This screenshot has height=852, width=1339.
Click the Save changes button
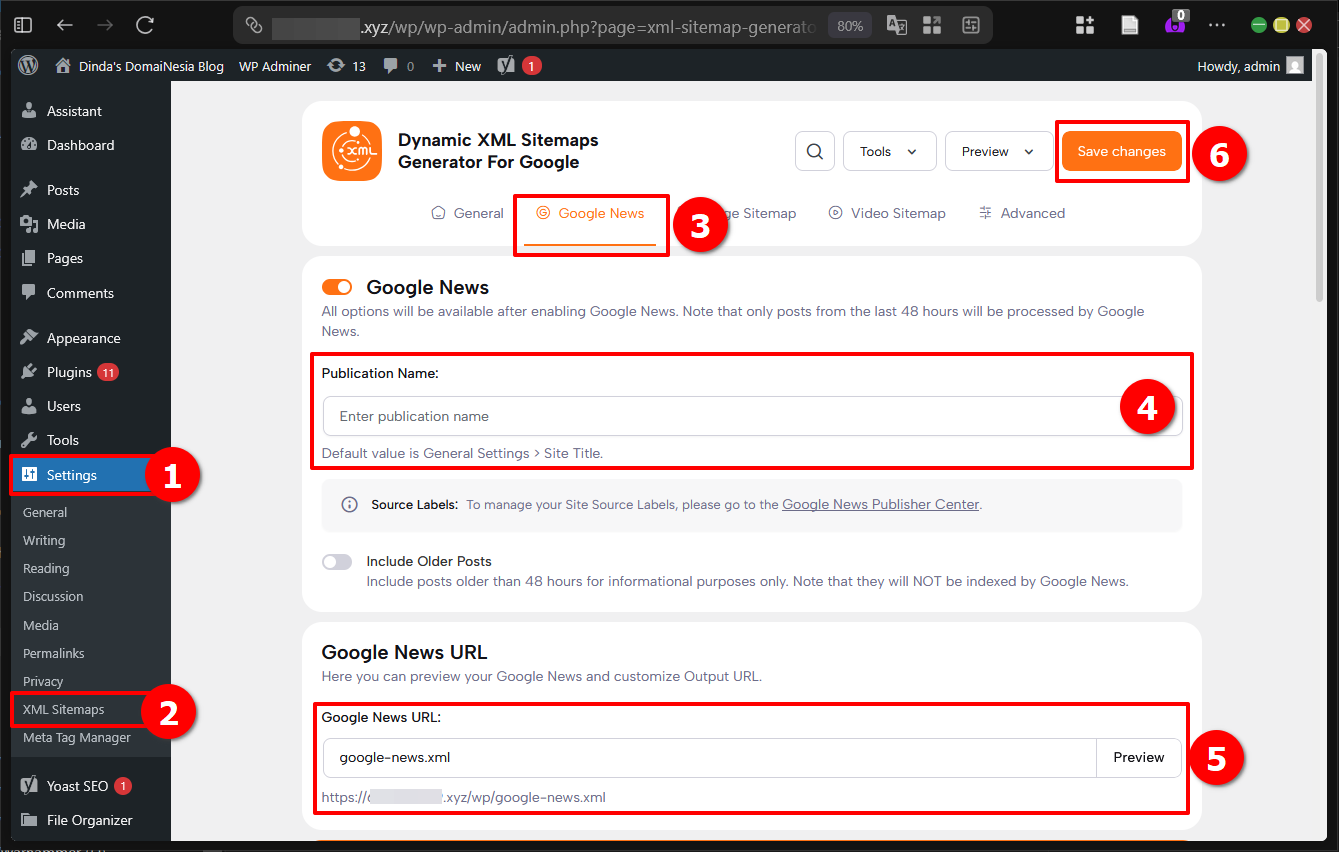(1121, 150)
